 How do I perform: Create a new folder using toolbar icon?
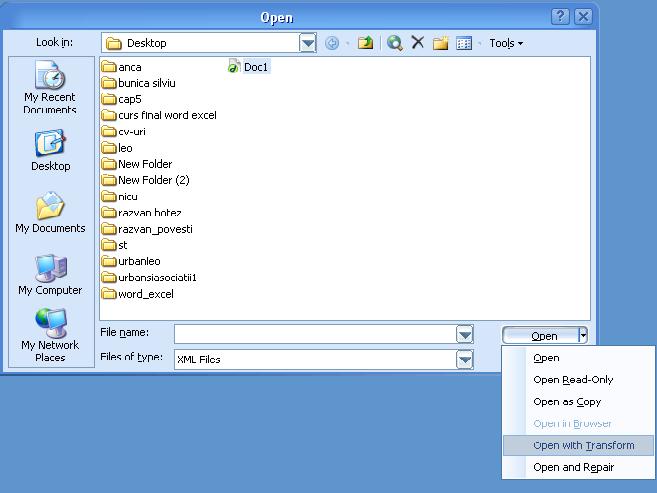[x=440, y=43]
